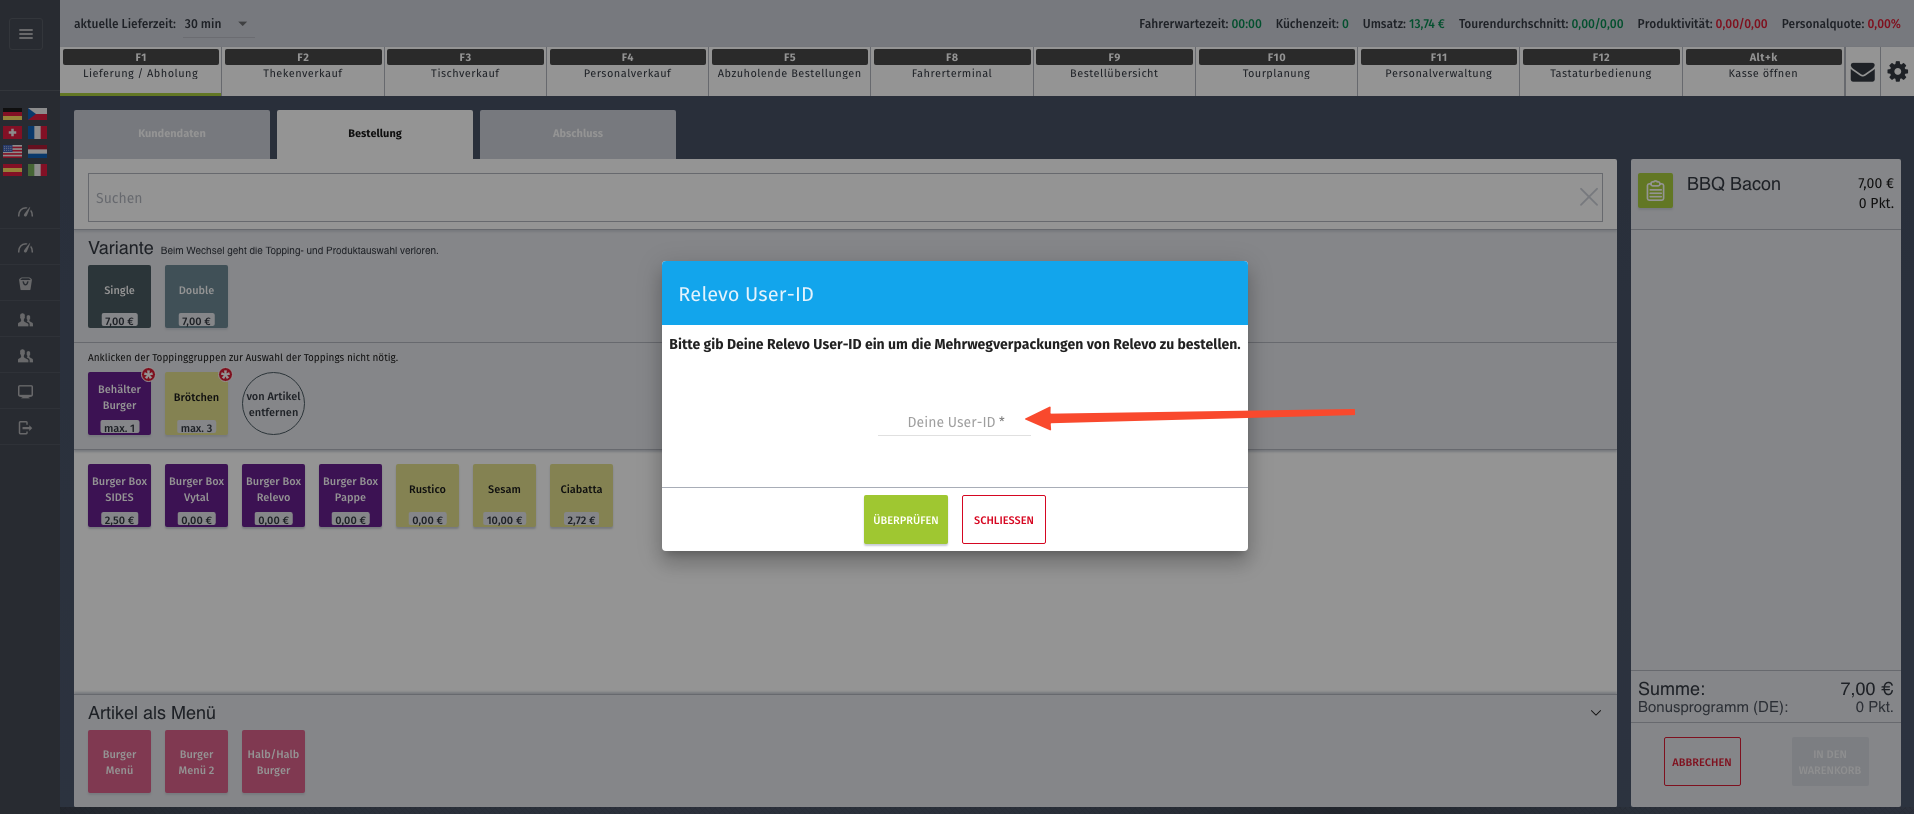Select the Czech flag language

37,114
